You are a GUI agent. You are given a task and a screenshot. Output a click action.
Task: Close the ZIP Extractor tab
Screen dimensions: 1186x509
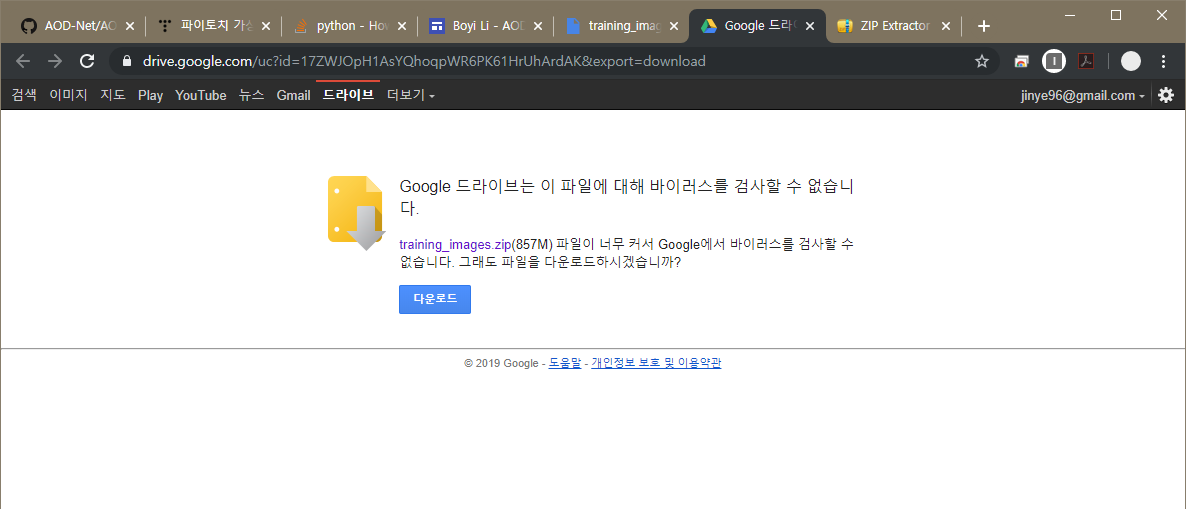tap(945, 26)
